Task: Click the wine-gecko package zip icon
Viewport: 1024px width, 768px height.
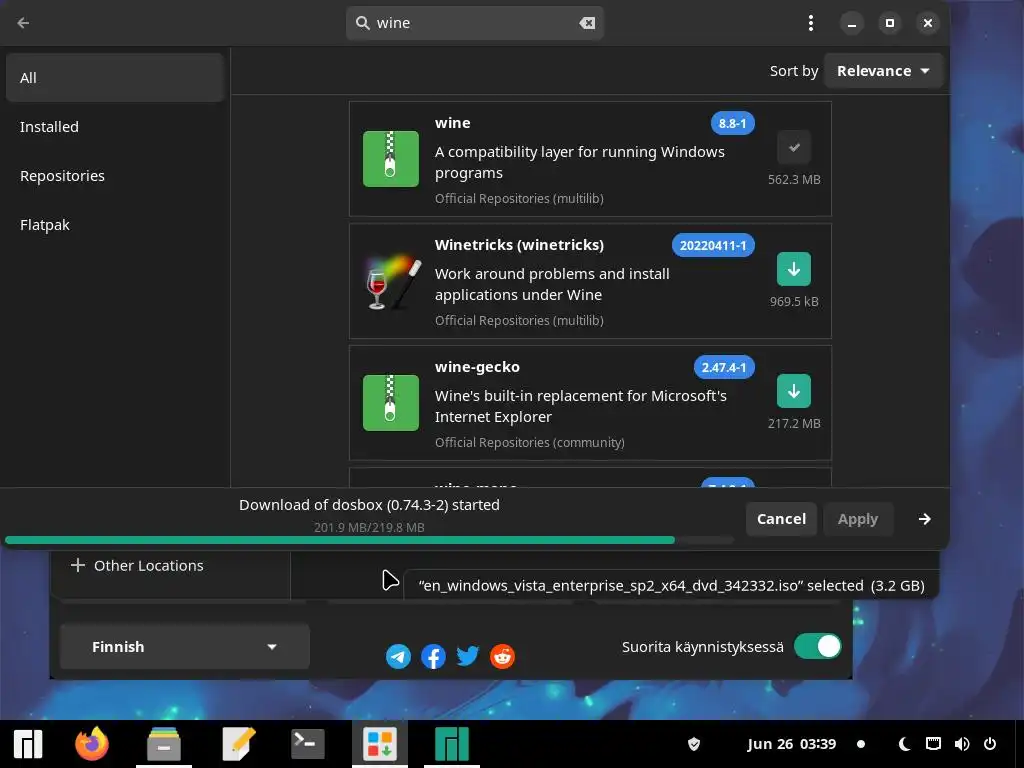Action: click(x=391, y=402)
